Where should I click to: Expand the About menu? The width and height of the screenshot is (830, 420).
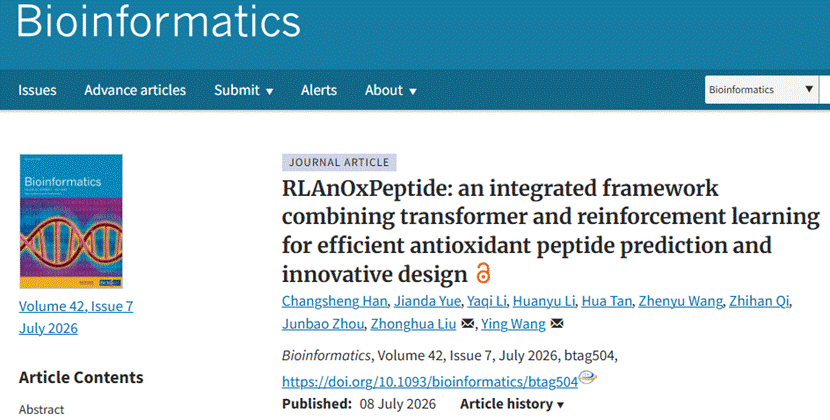391,90
